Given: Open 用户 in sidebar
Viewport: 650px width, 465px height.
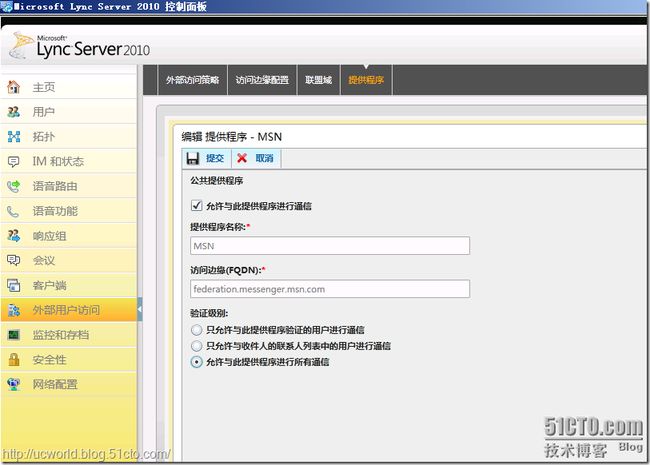Looking at the screenshot, I should pos(69,112).
